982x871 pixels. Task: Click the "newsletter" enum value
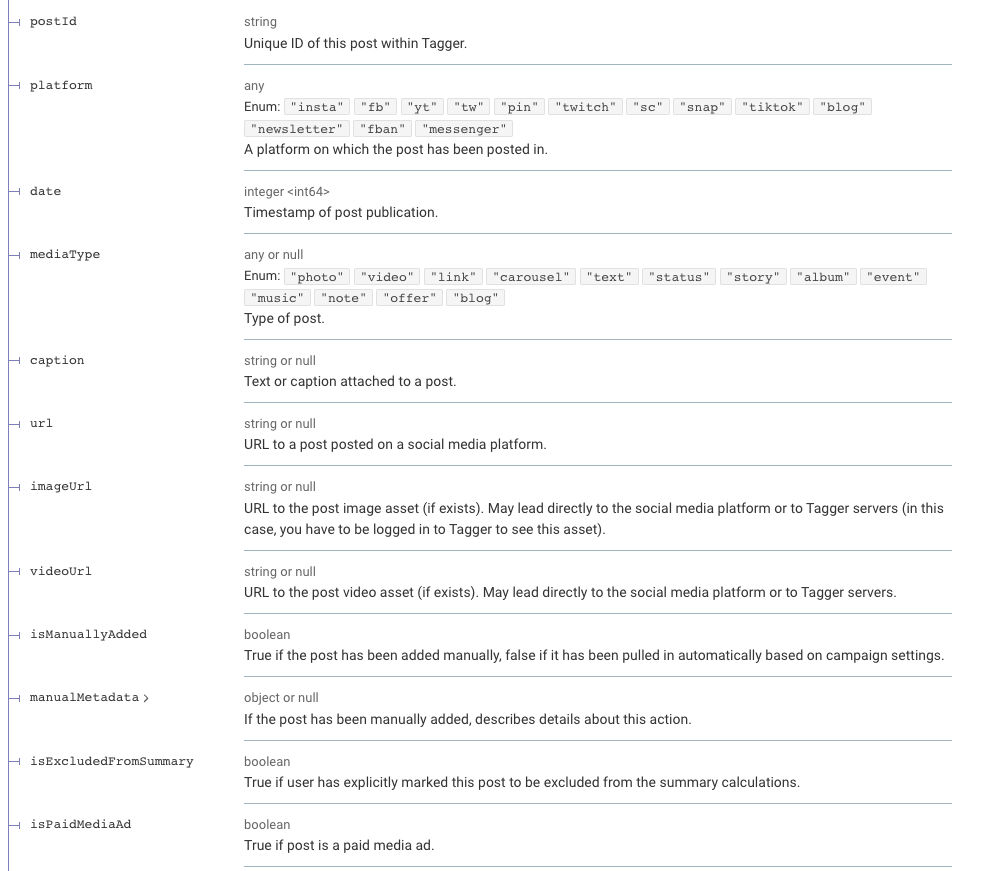pos(297,129)
